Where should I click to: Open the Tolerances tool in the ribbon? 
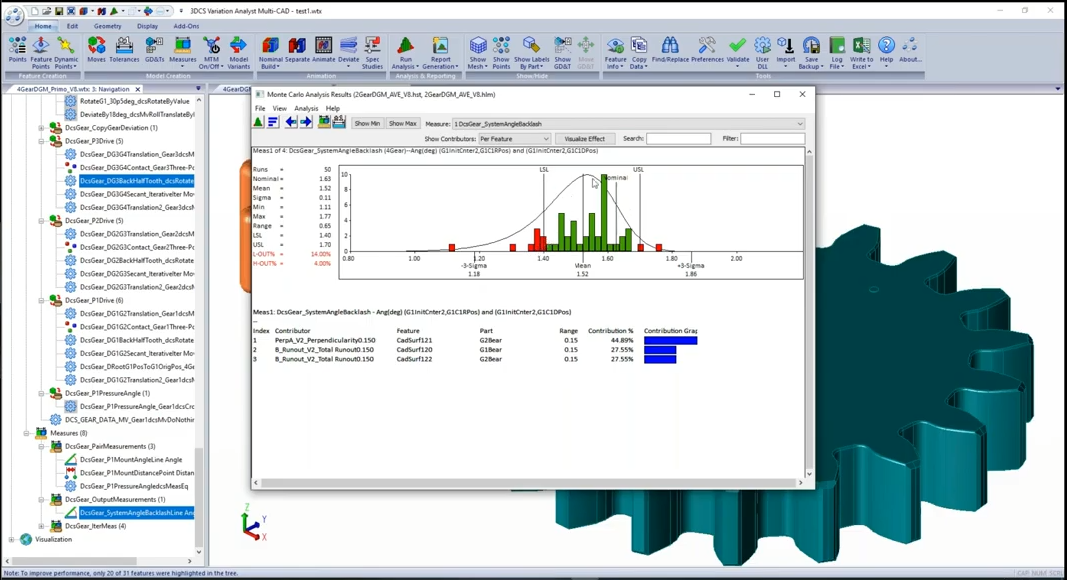pos(124,50)
